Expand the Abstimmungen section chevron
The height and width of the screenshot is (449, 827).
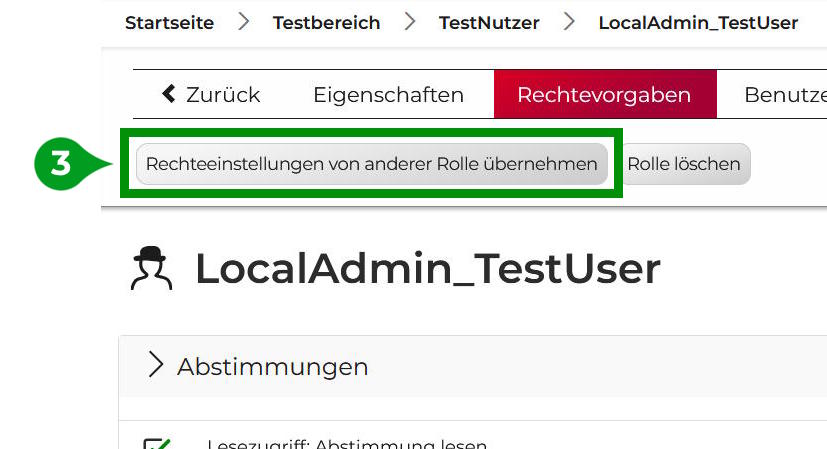(155, 366)
